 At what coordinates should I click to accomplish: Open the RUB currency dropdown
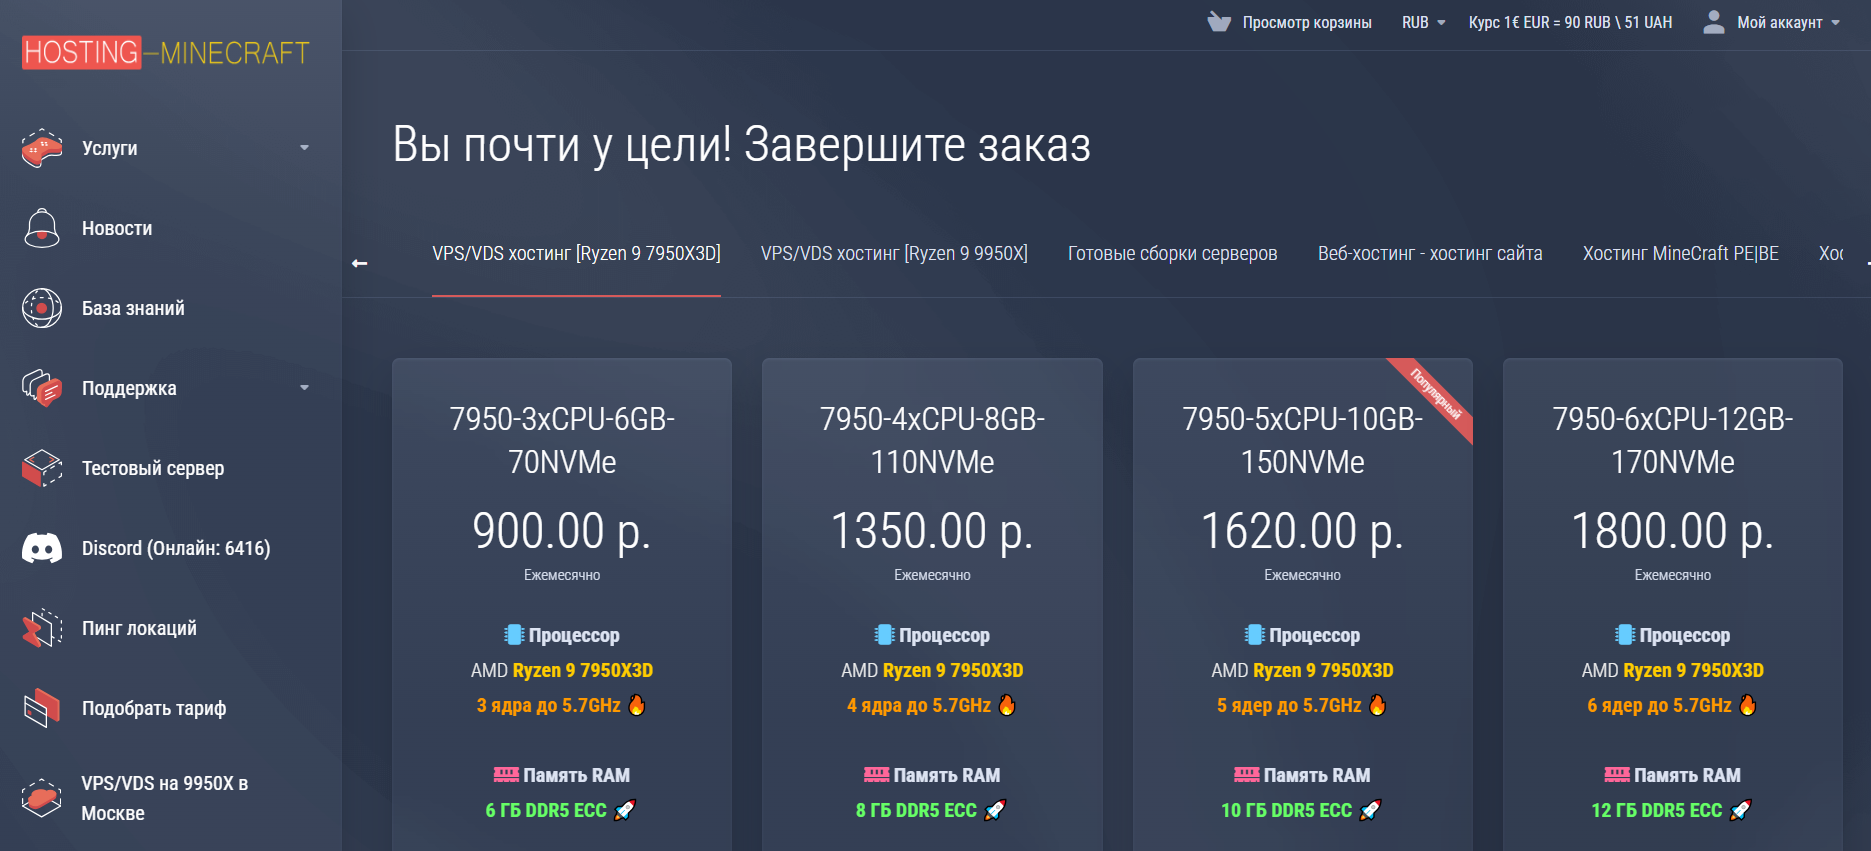click(1424, 22)
